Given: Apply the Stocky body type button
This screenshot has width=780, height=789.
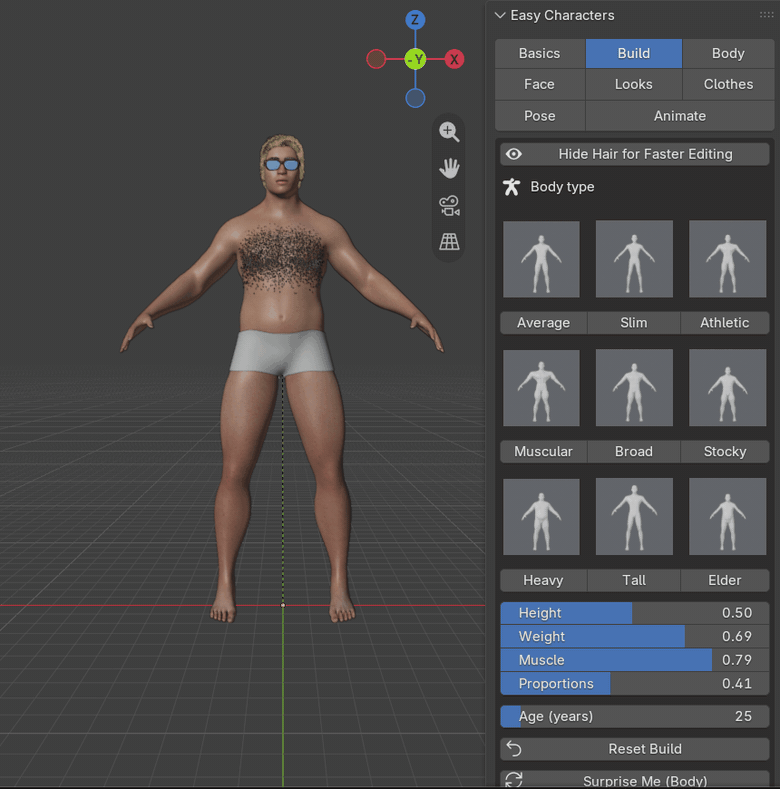Looking at the screenshot, I should point(725,451).
